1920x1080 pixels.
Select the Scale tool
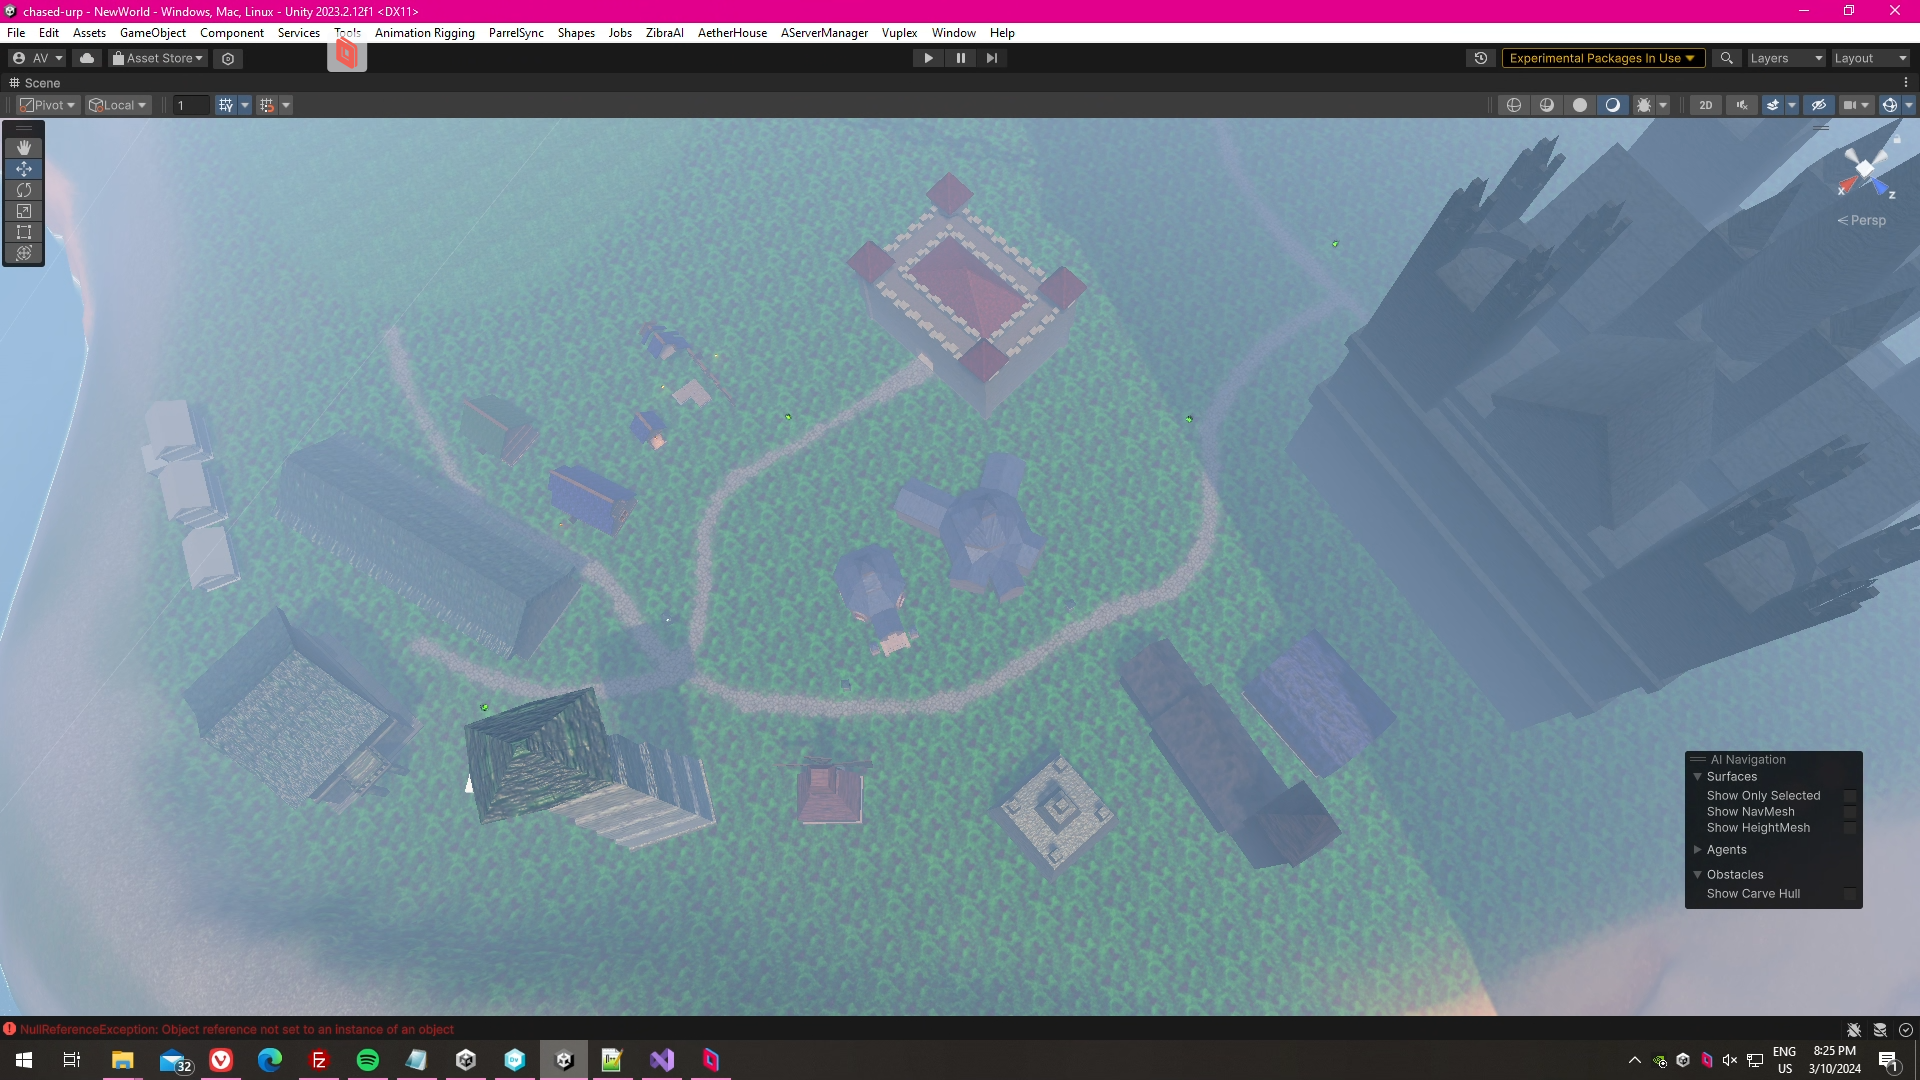pyautogui.click(x=24, y=211)
